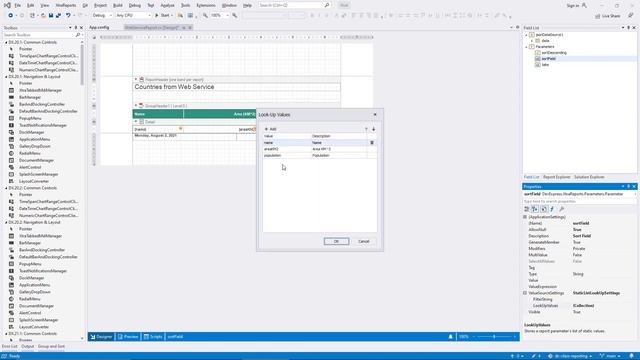Switch to the Designer tab
Screen dimensions: 640x360
101,337
